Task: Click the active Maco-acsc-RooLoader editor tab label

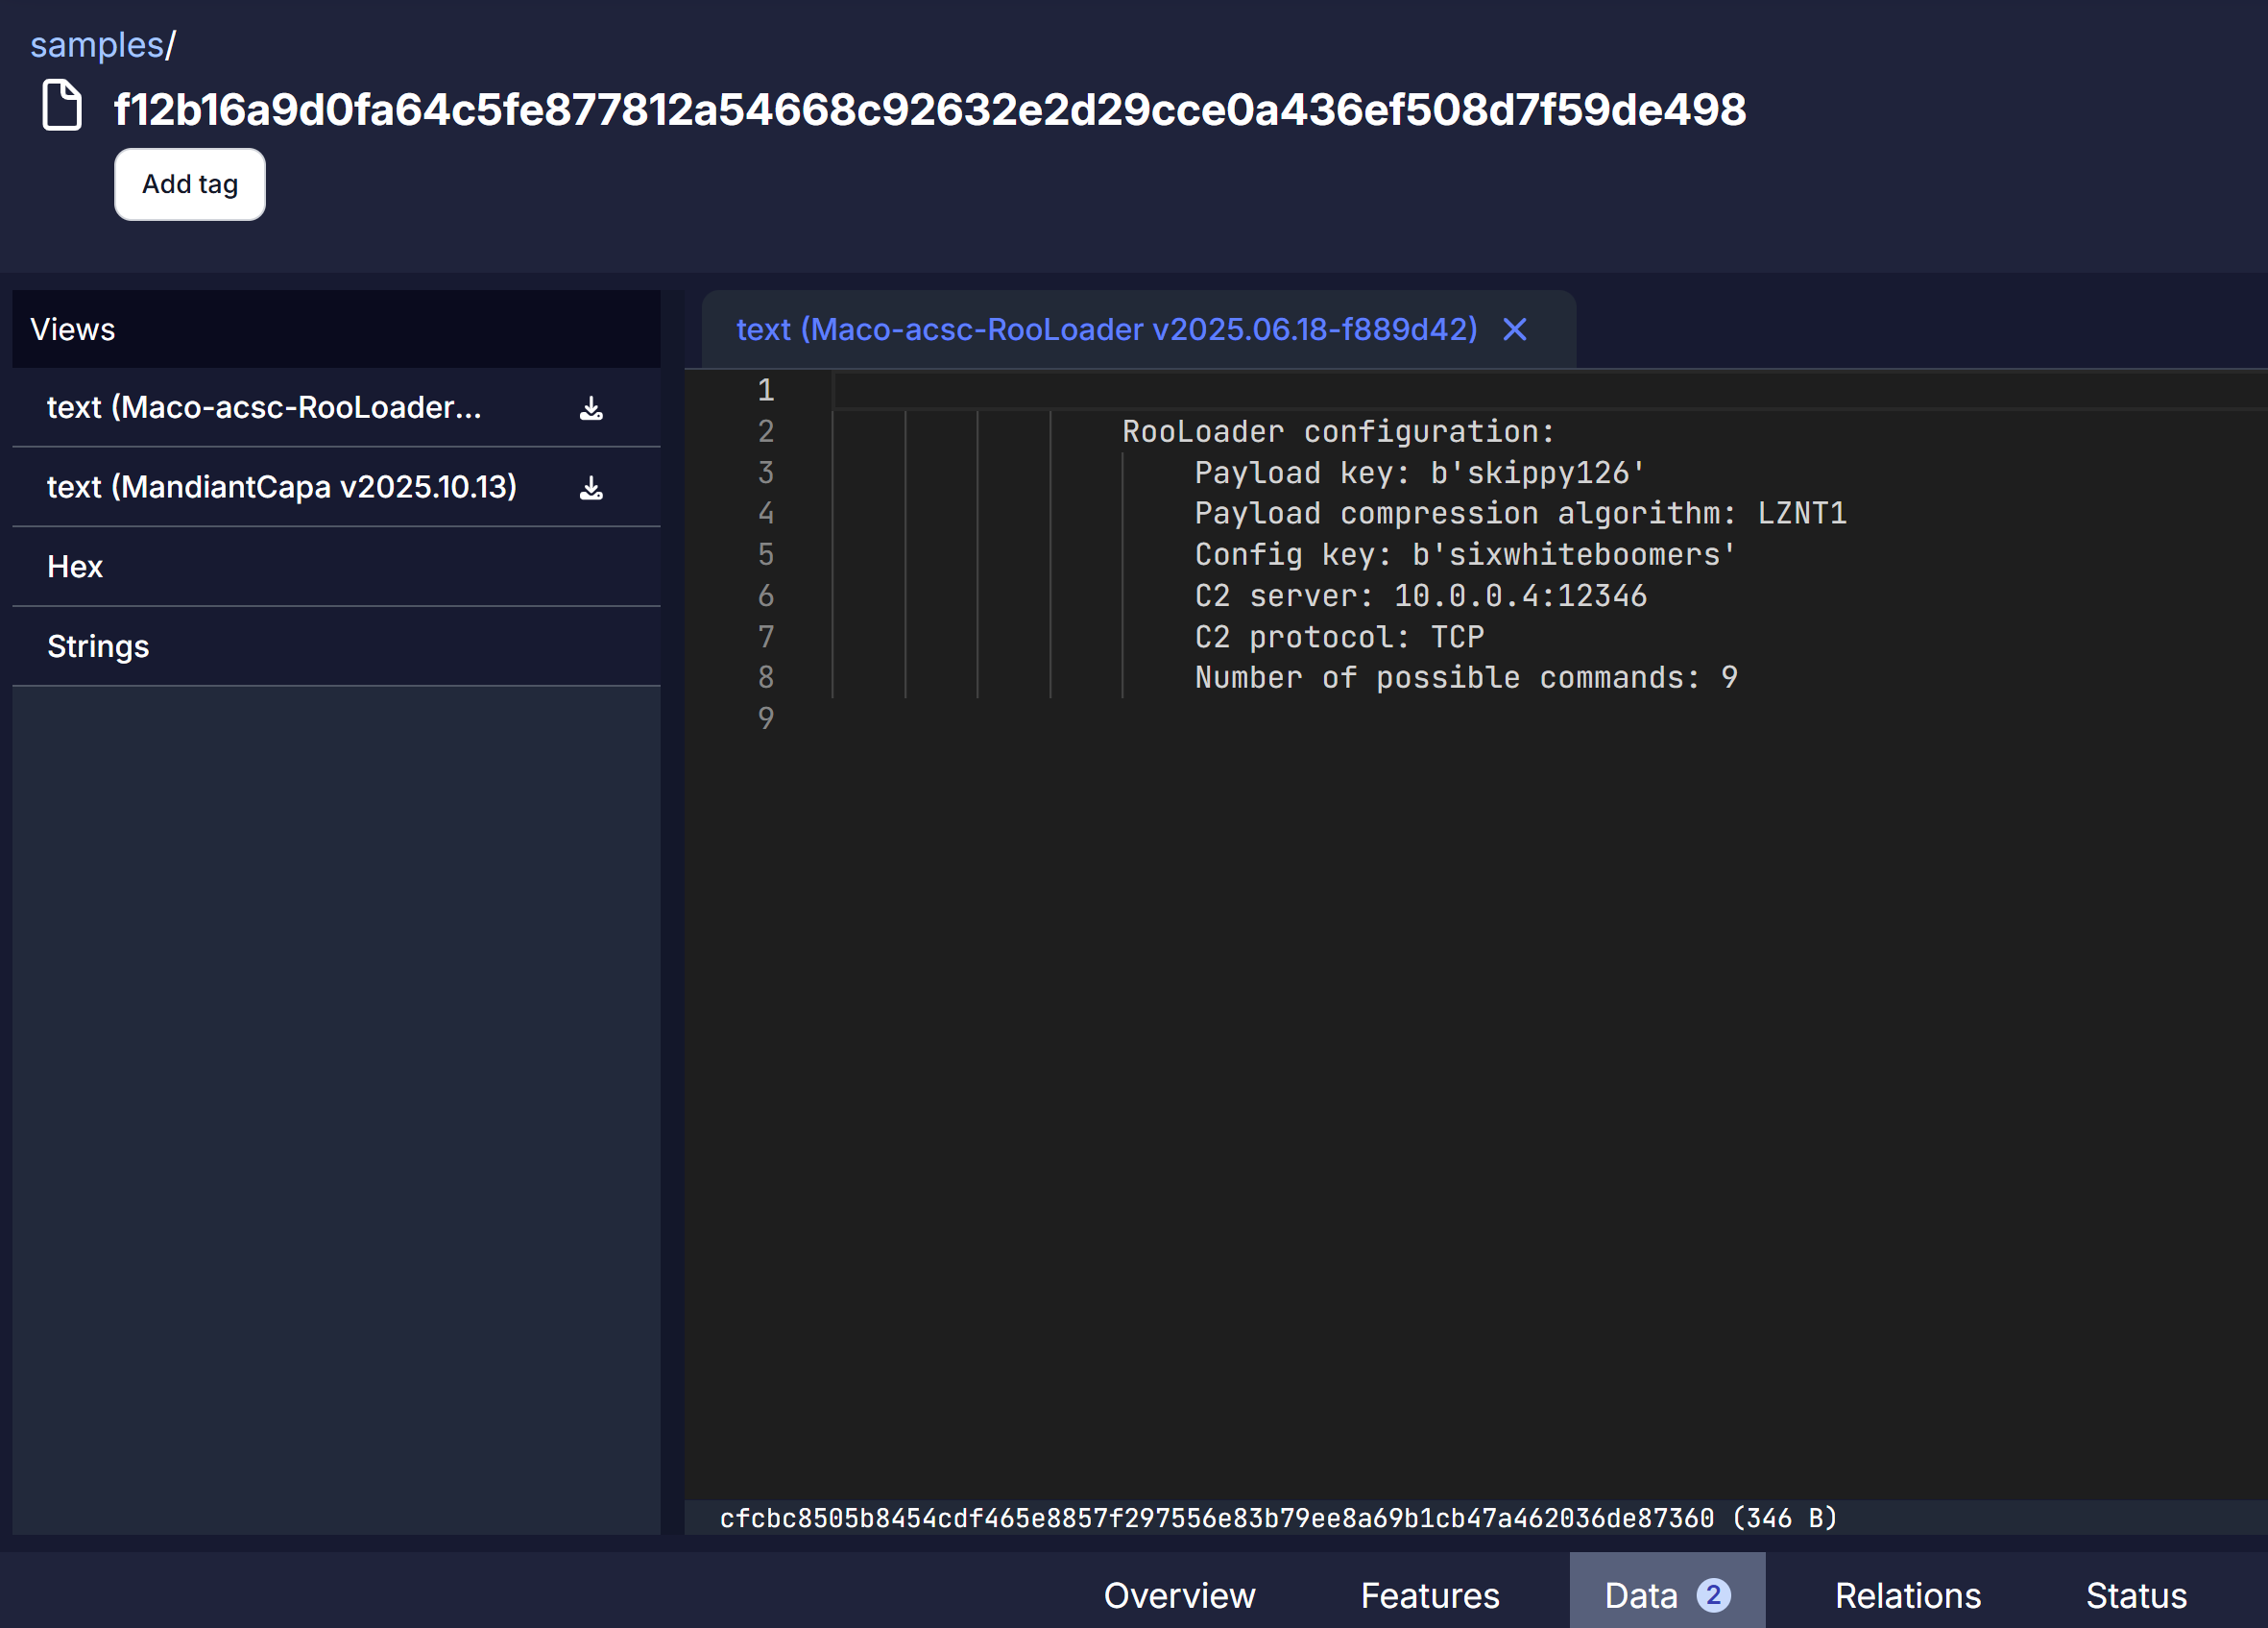Action: click(x=1106, y=329)
